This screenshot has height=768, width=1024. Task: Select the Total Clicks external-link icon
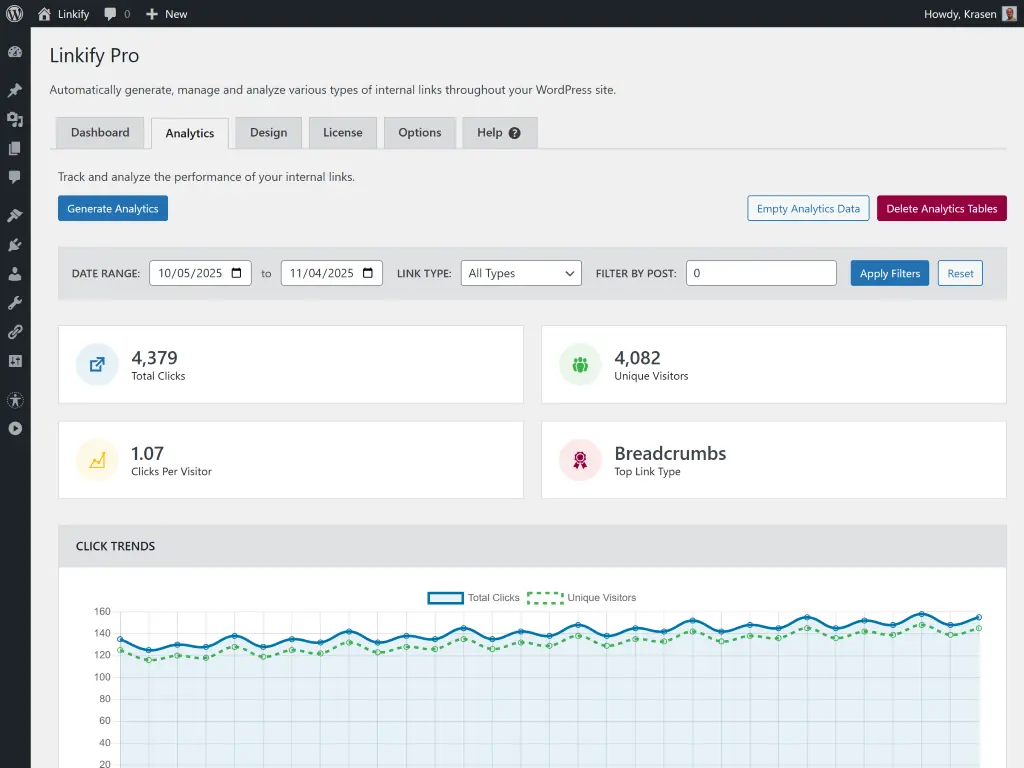click(x=96, y=364)
